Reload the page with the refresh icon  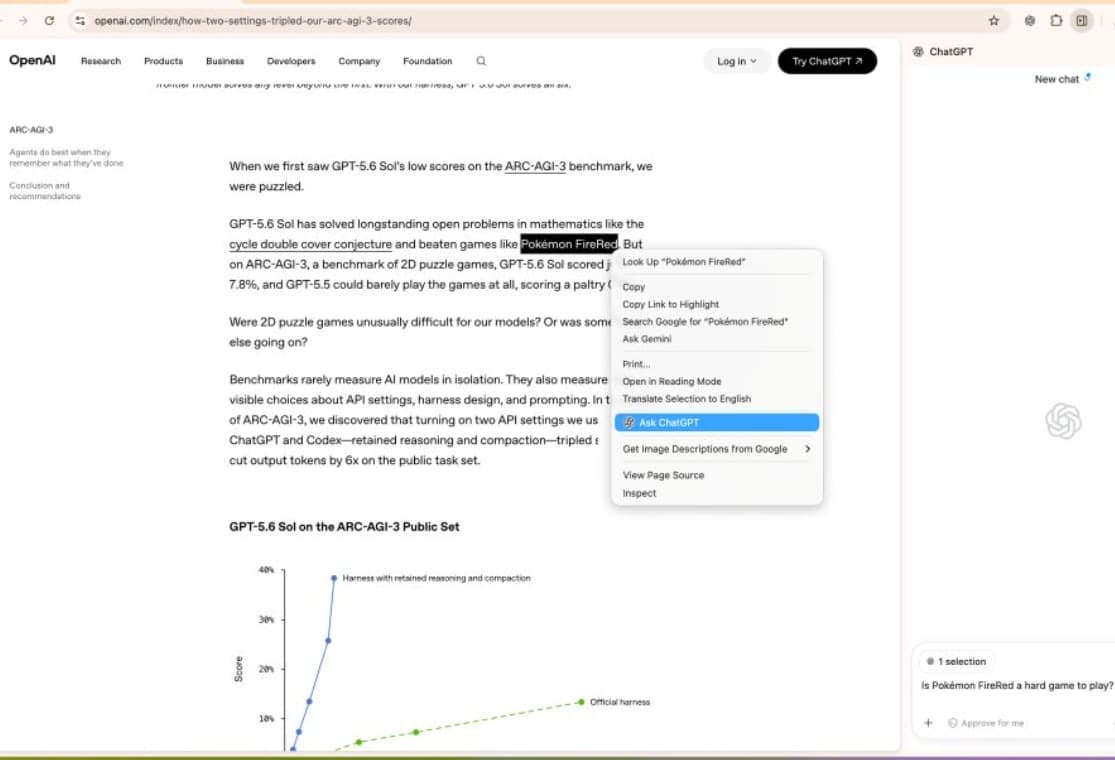(49, 21)
